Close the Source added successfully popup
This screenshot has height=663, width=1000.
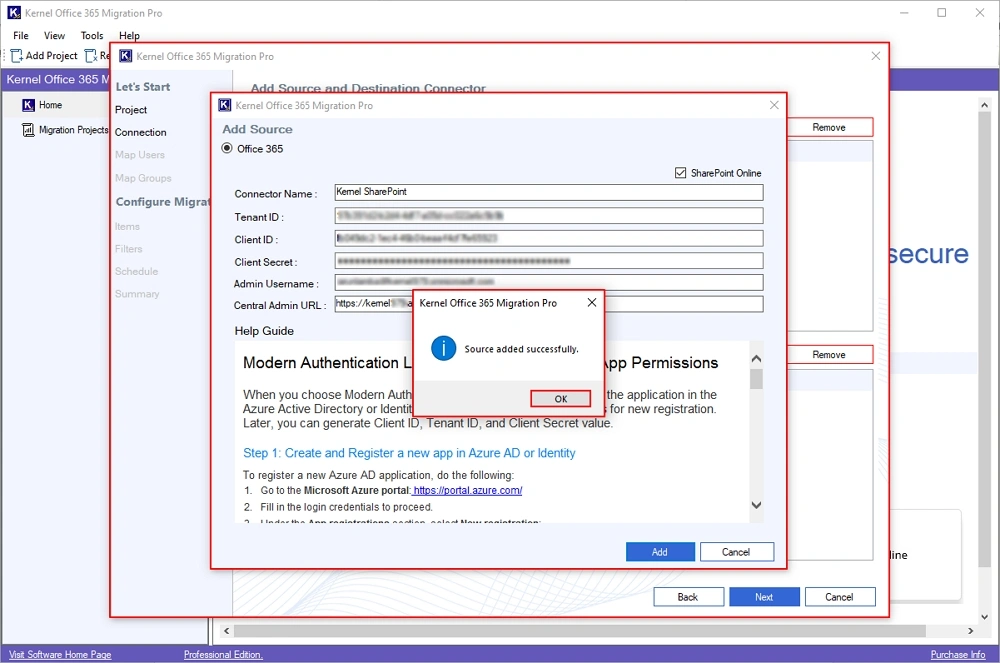(591, 303)
